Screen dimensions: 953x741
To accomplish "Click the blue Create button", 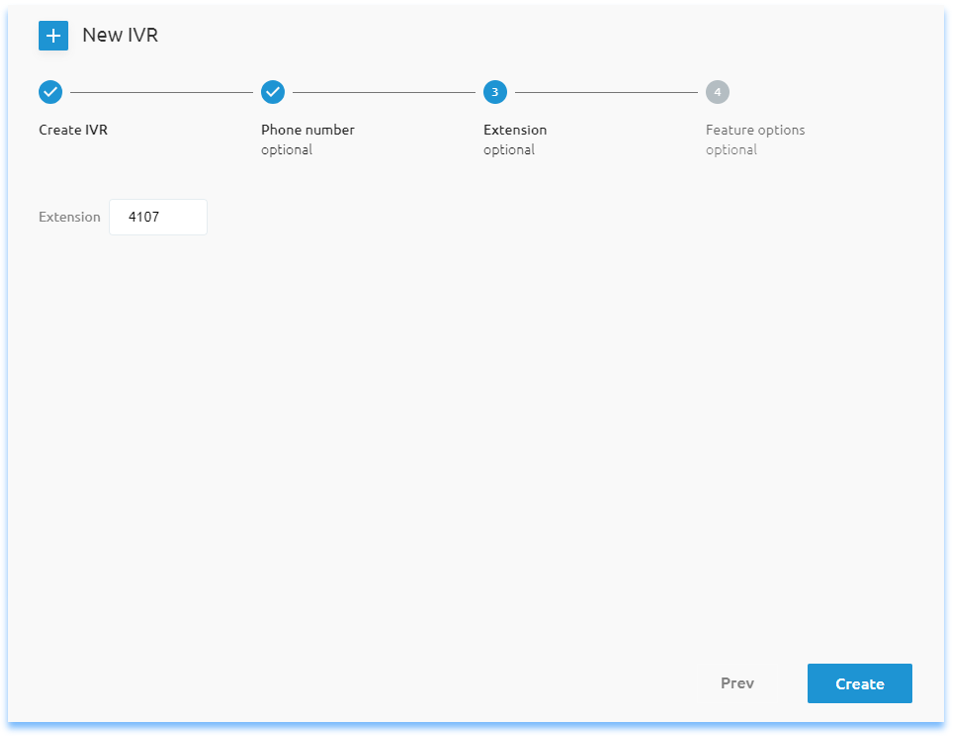I will (x=859, y=684).
